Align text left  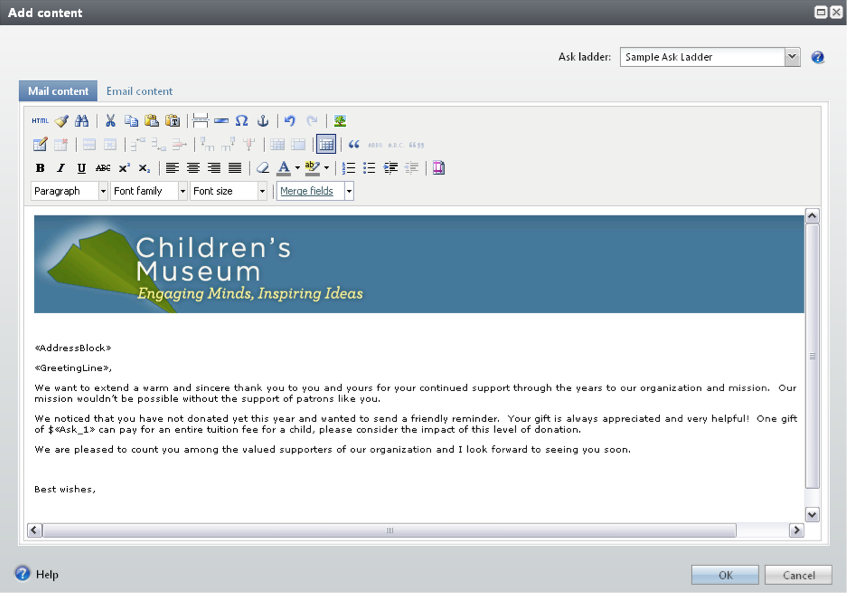coord(173,168)
